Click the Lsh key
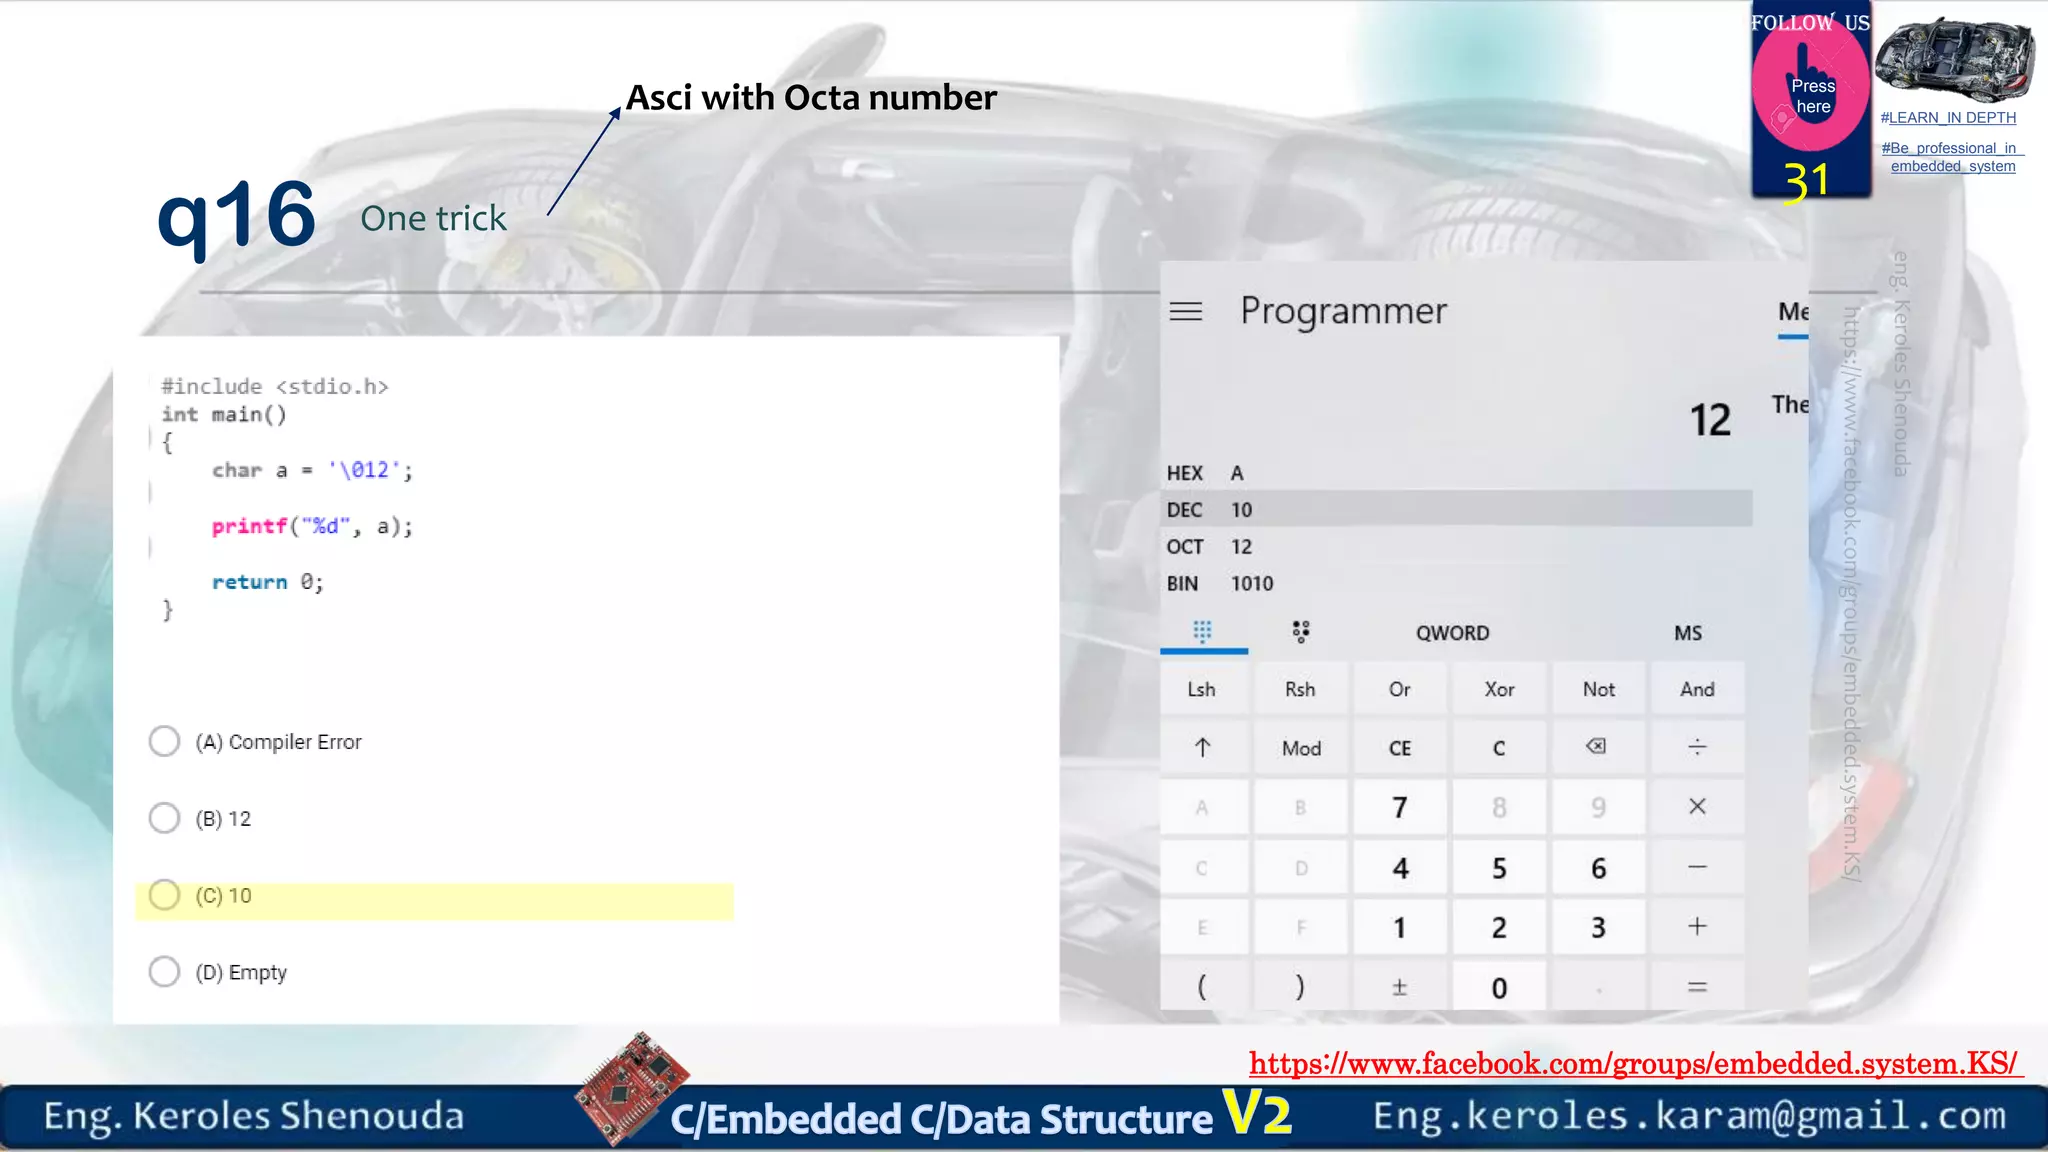Image resolution: width=2048 pixels, height=1152 pixels. pyautogui.click(x=1203, y=689)
